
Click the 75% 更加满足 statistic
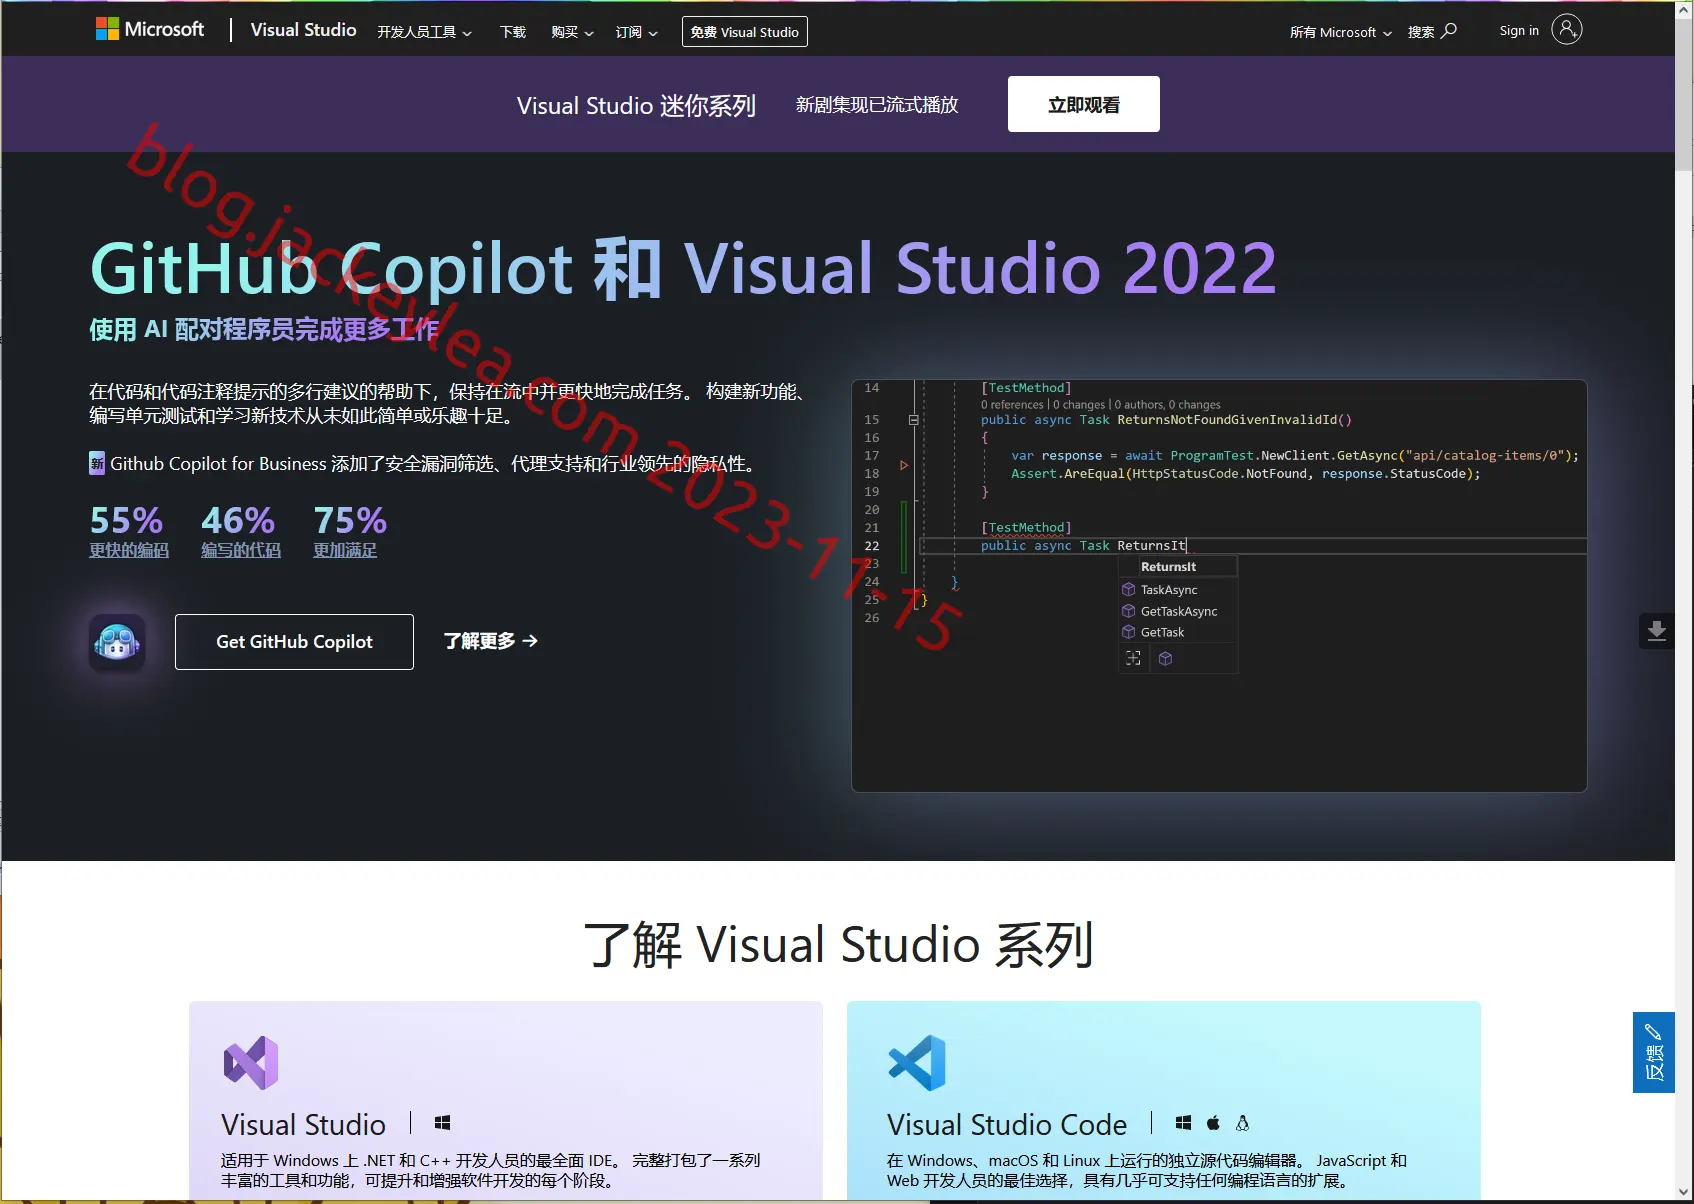click(x=349, y=531)
